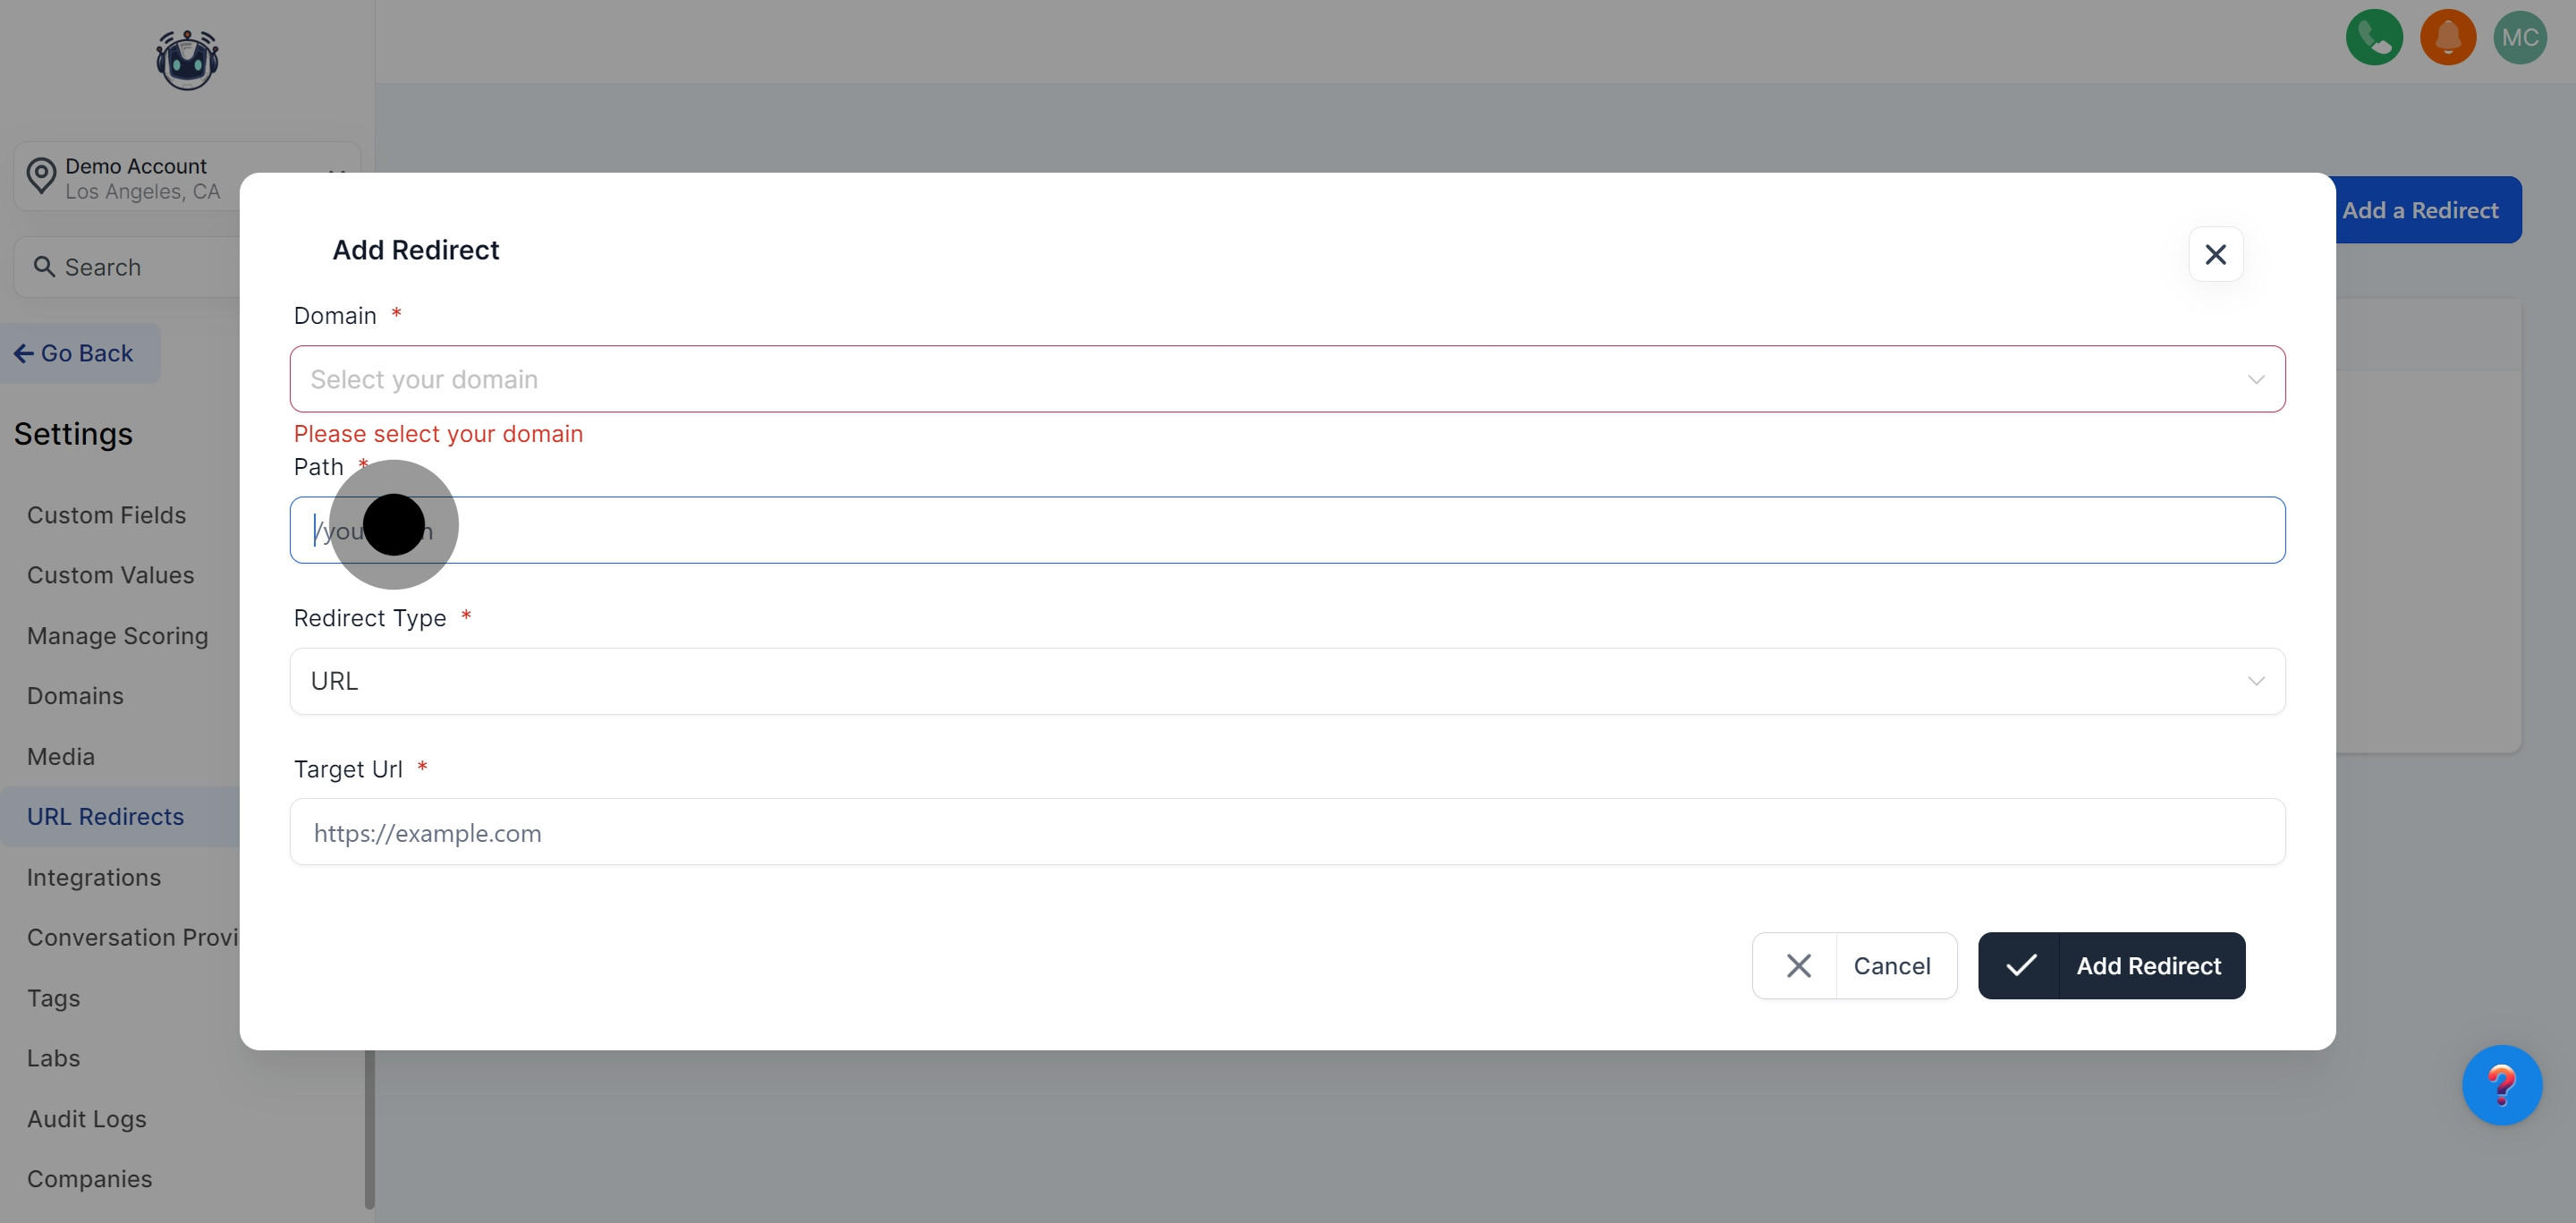Click the robot logo in sidebar

pyautogui.click(x=187, y=60)
